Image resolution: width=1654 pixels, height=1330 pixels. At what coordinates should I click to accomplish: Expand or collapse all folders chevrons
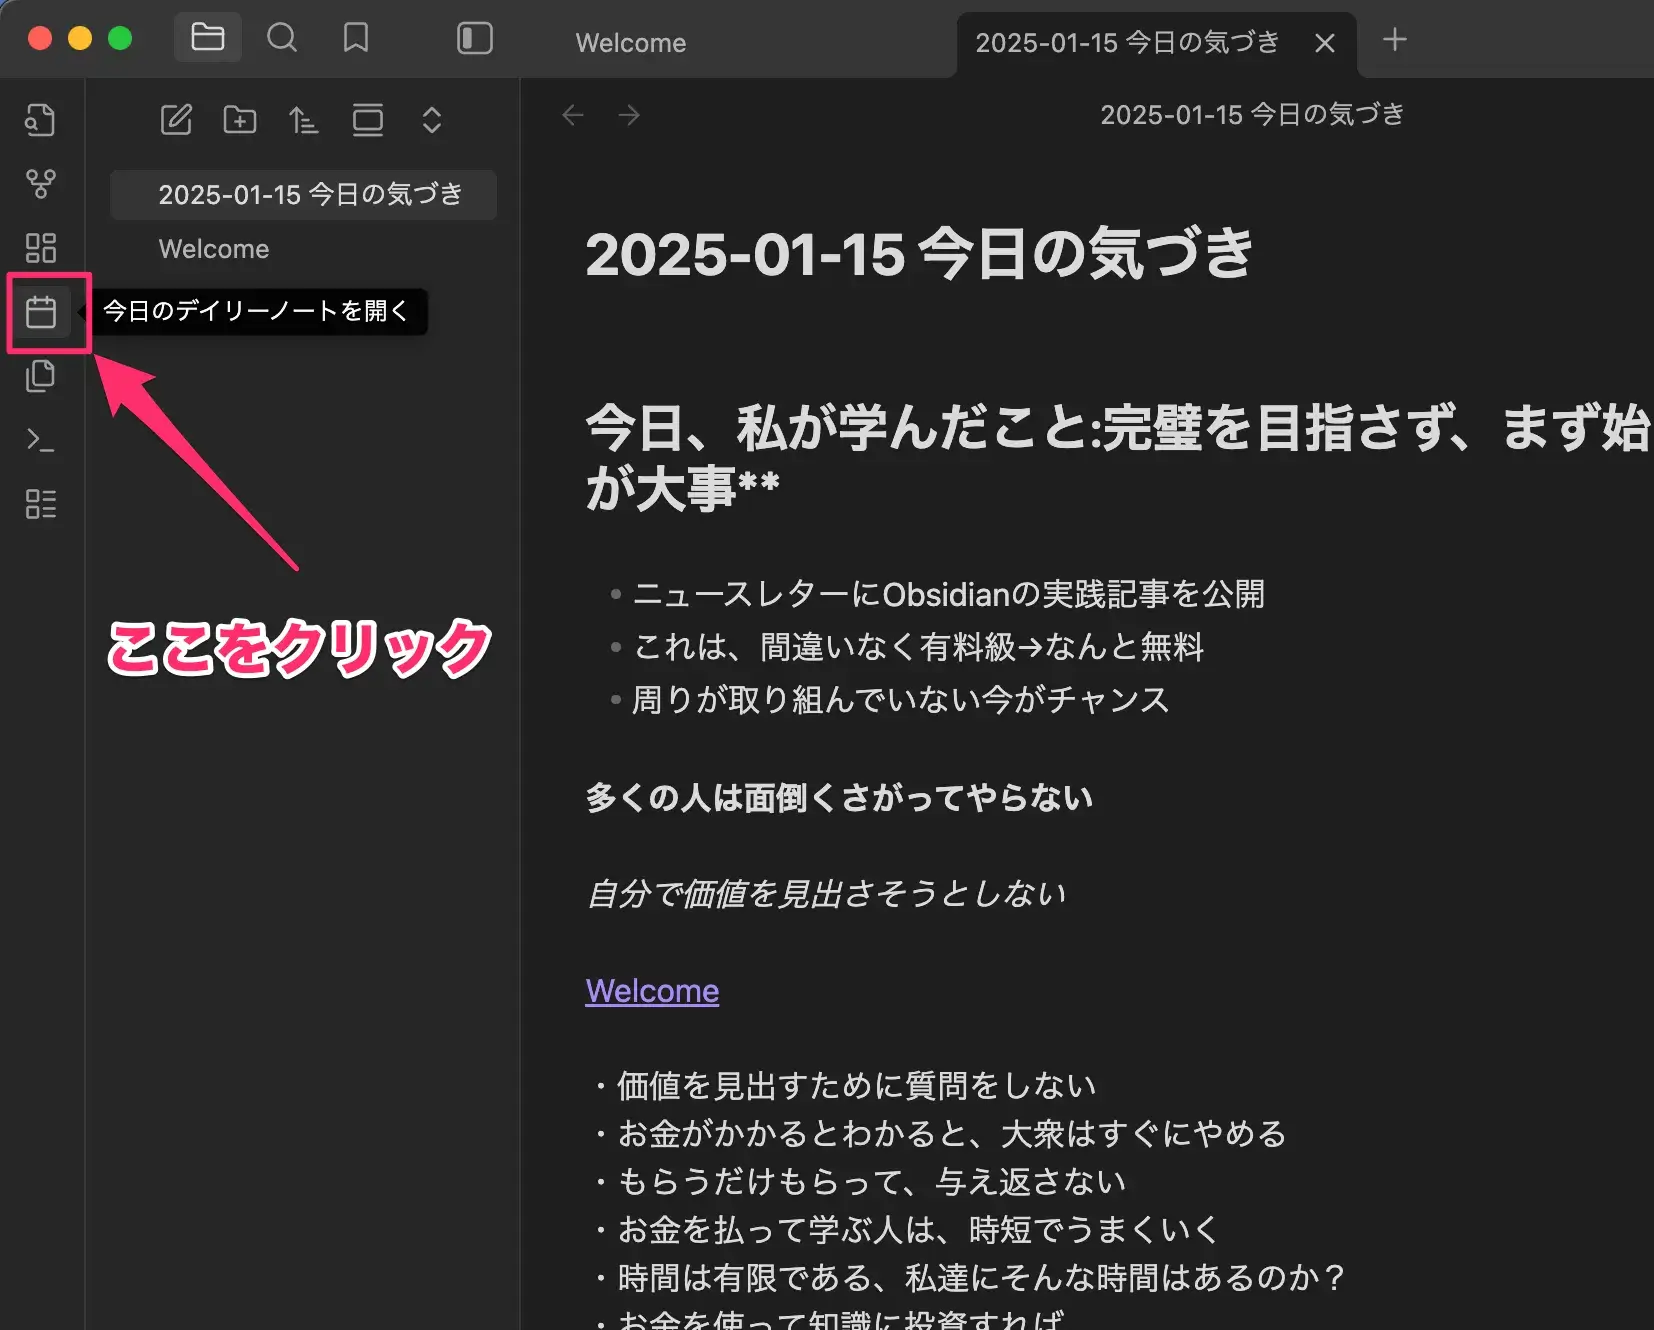point(432,120)
